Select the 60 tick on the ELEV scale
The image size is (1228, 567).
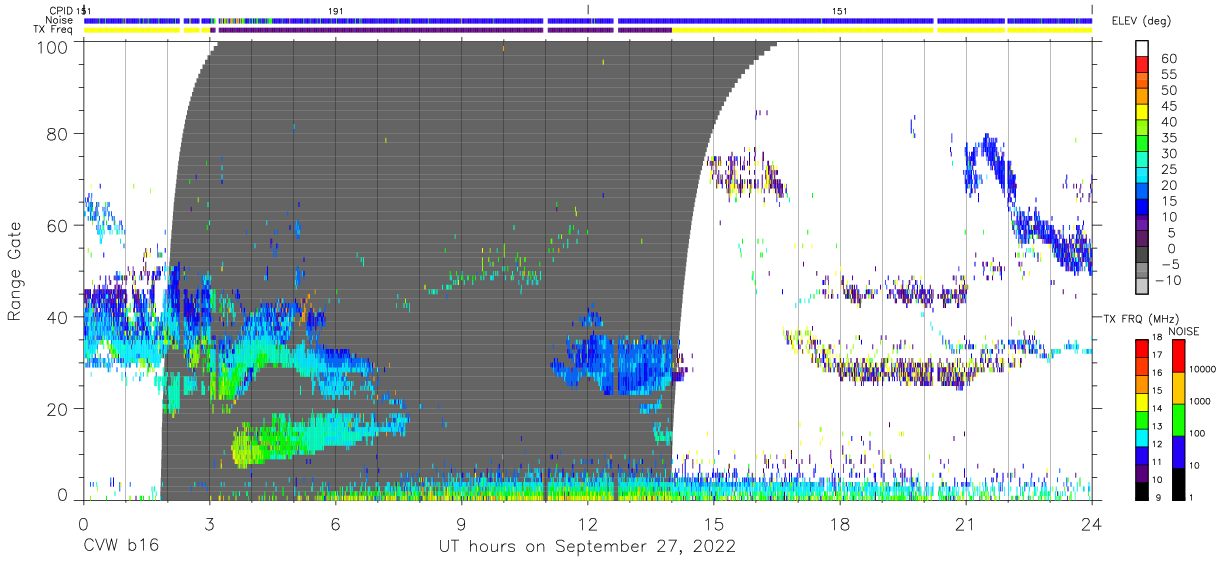[1169, 58]
